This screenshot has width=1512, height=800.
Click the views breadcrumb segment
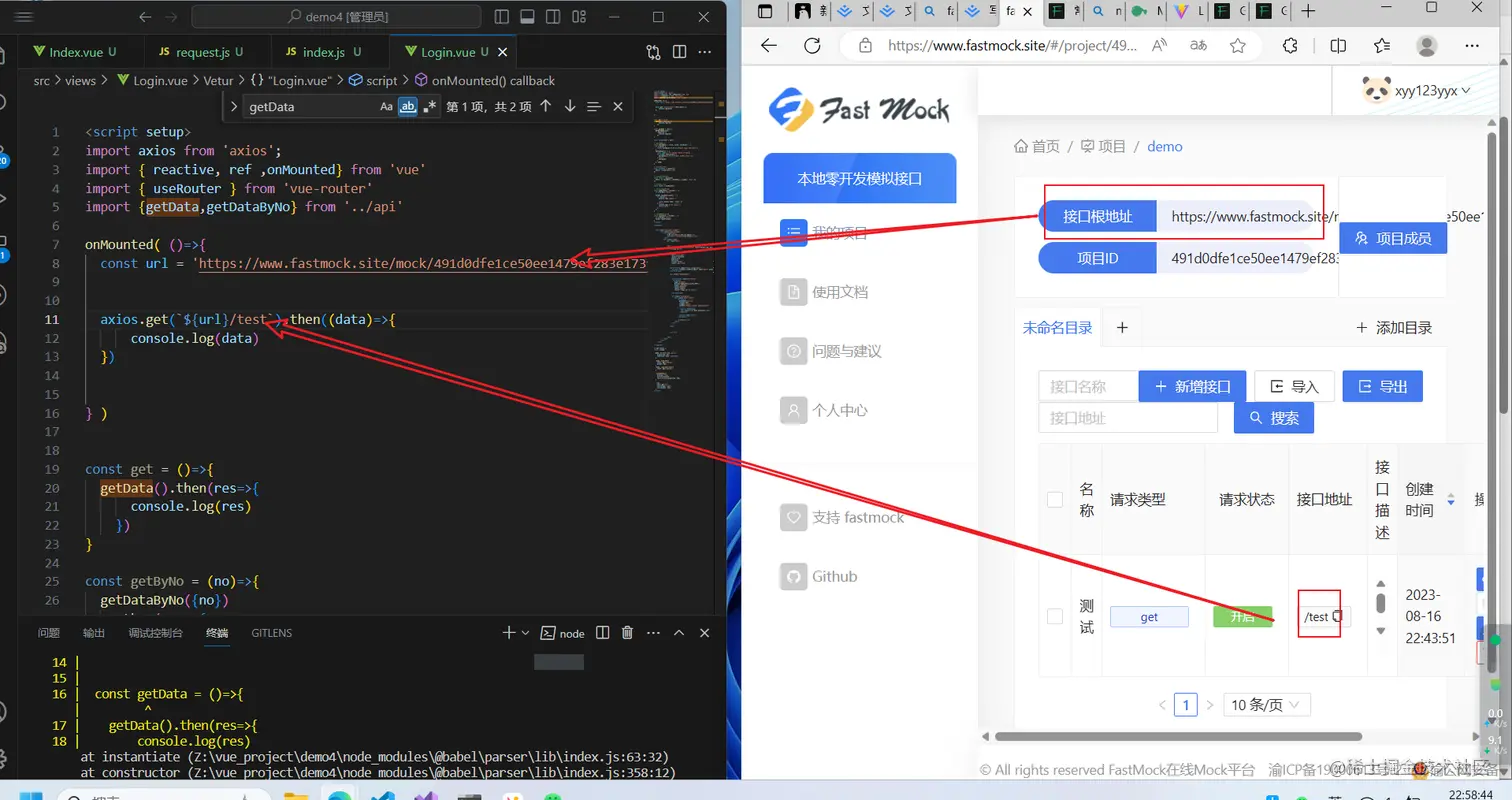point(80,81)
